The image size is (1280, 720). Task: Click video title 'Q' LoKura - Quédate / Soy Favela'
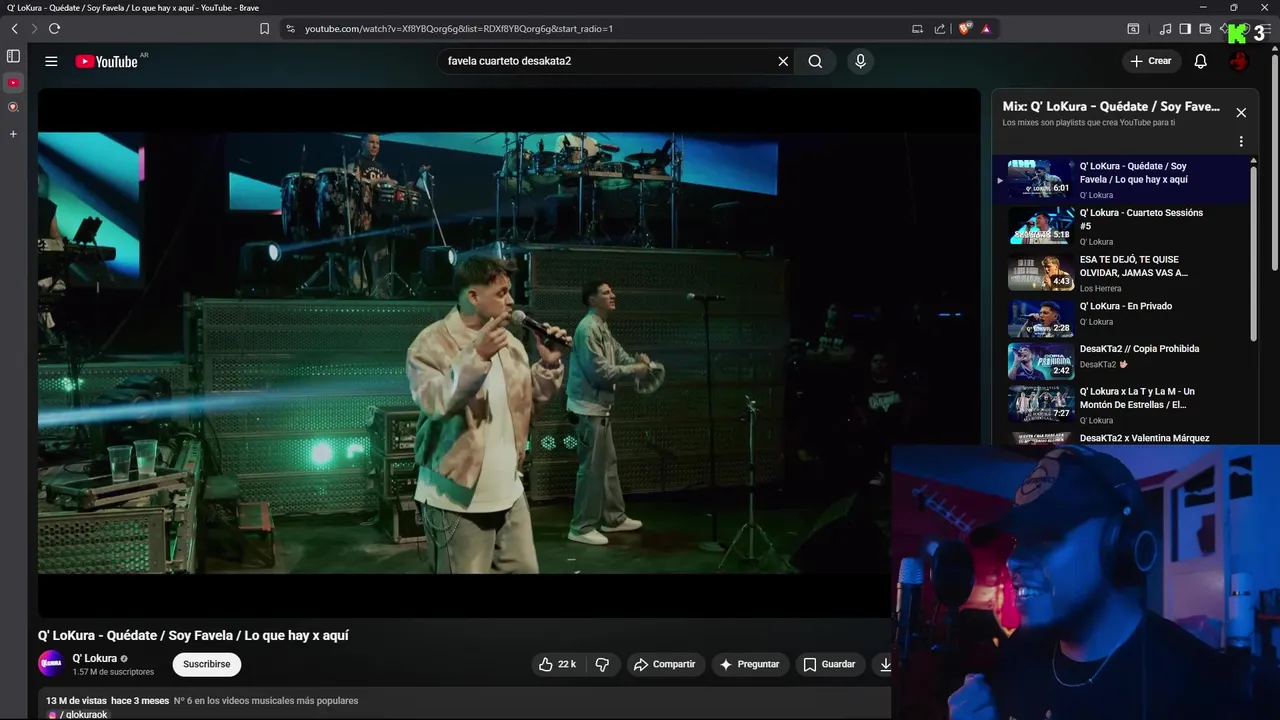(193, 636)
